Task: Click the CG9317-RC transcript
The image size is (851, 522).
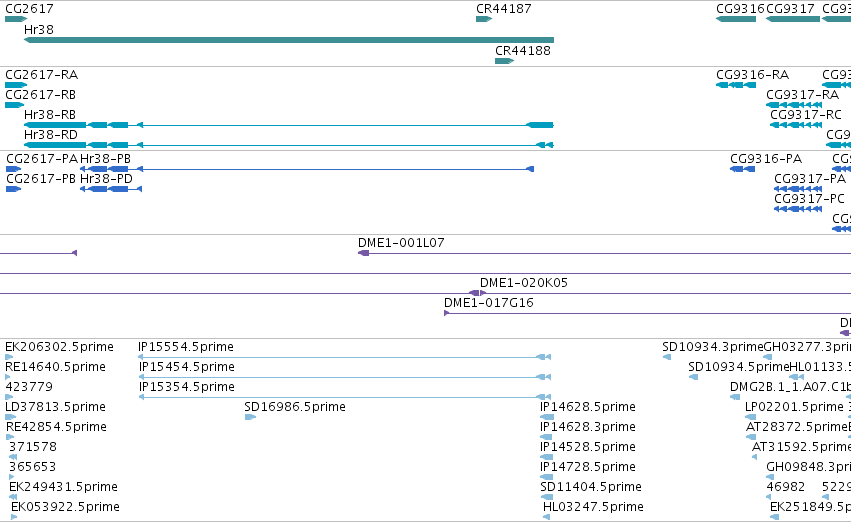Action: point(796,125)
